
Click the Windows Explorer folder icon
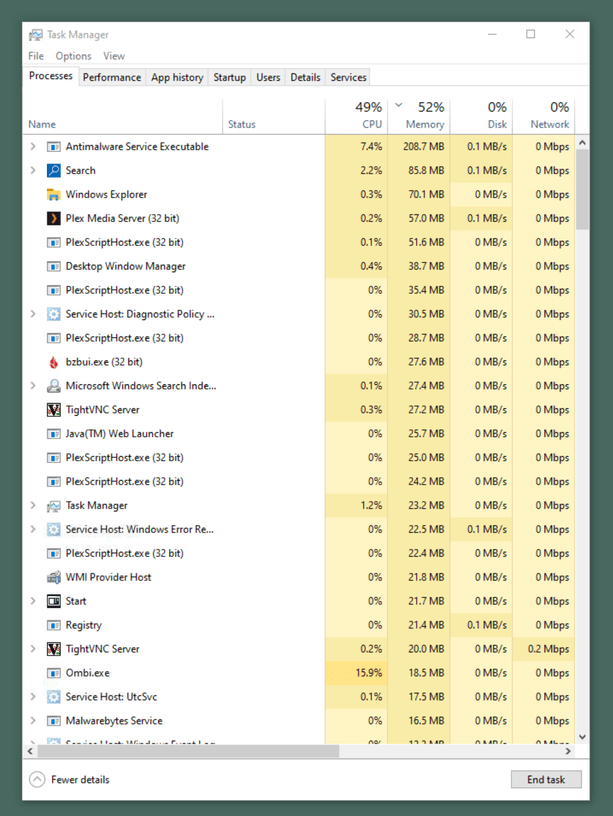[54, 194]
